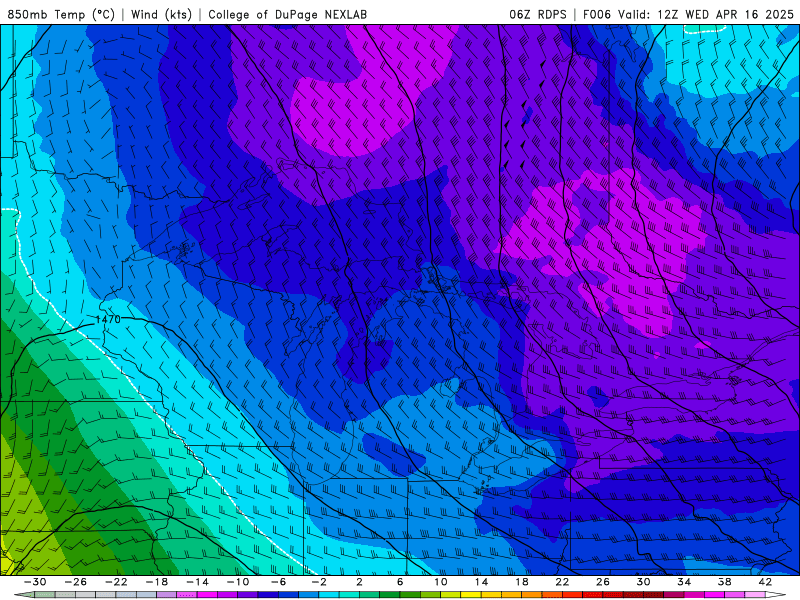The height and width of the screenshot is (600, 800).
Task: Click the "Valid: 12Z WED APR 16 2025" text
Action: pyautogui.click(x=706, y=14)
